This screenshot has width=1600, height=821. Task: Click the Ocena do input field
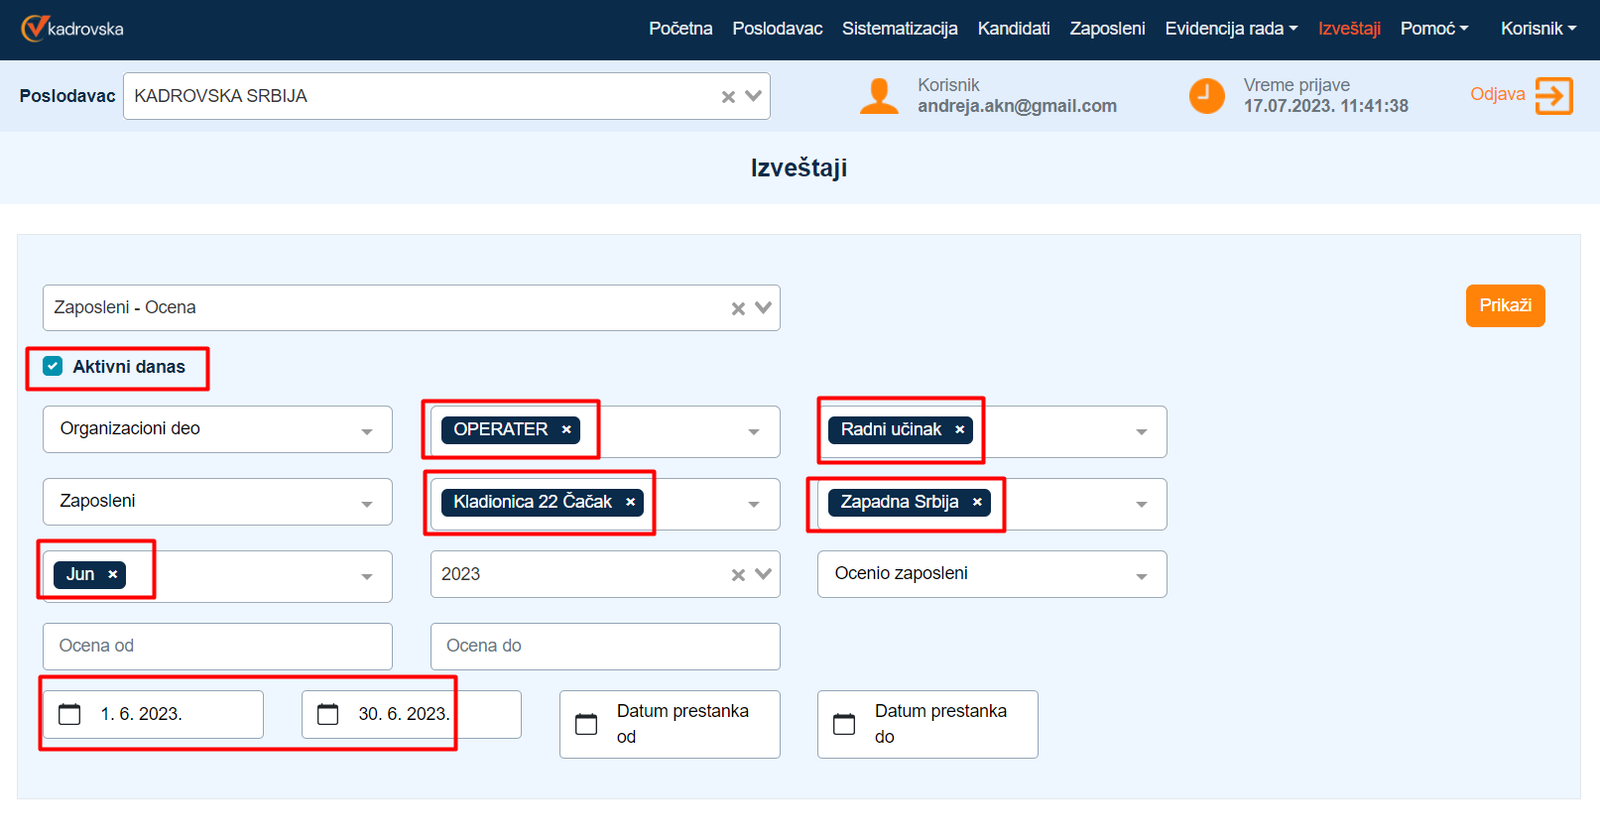[x=604, y=646]
